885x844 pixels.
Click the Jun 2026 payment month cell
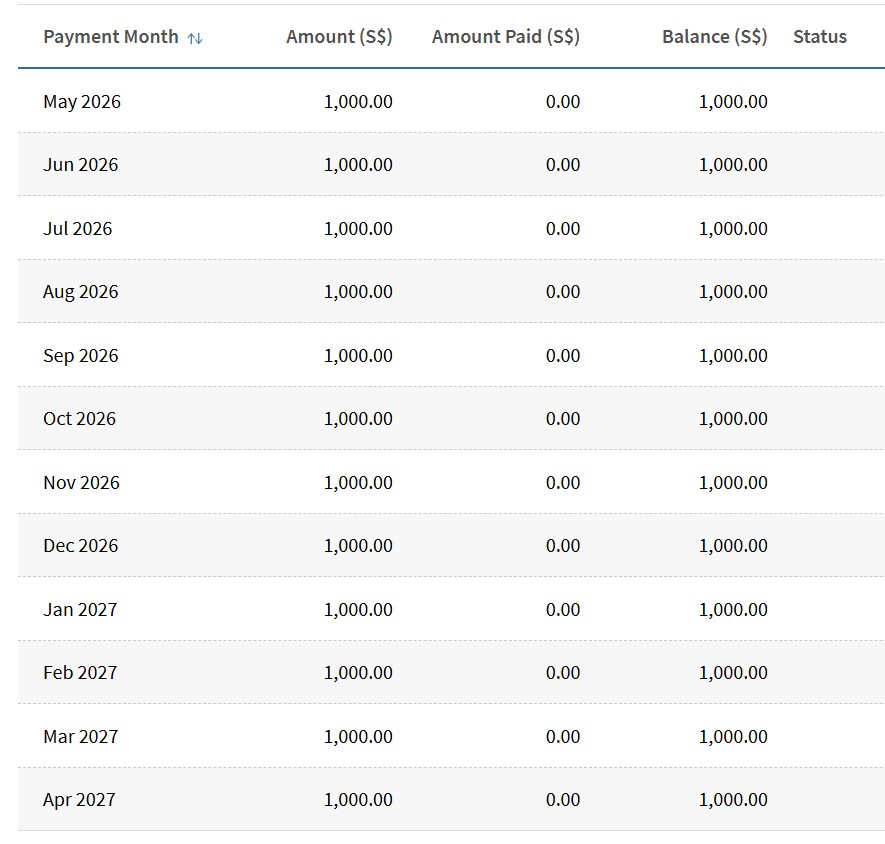pos(80,165)
